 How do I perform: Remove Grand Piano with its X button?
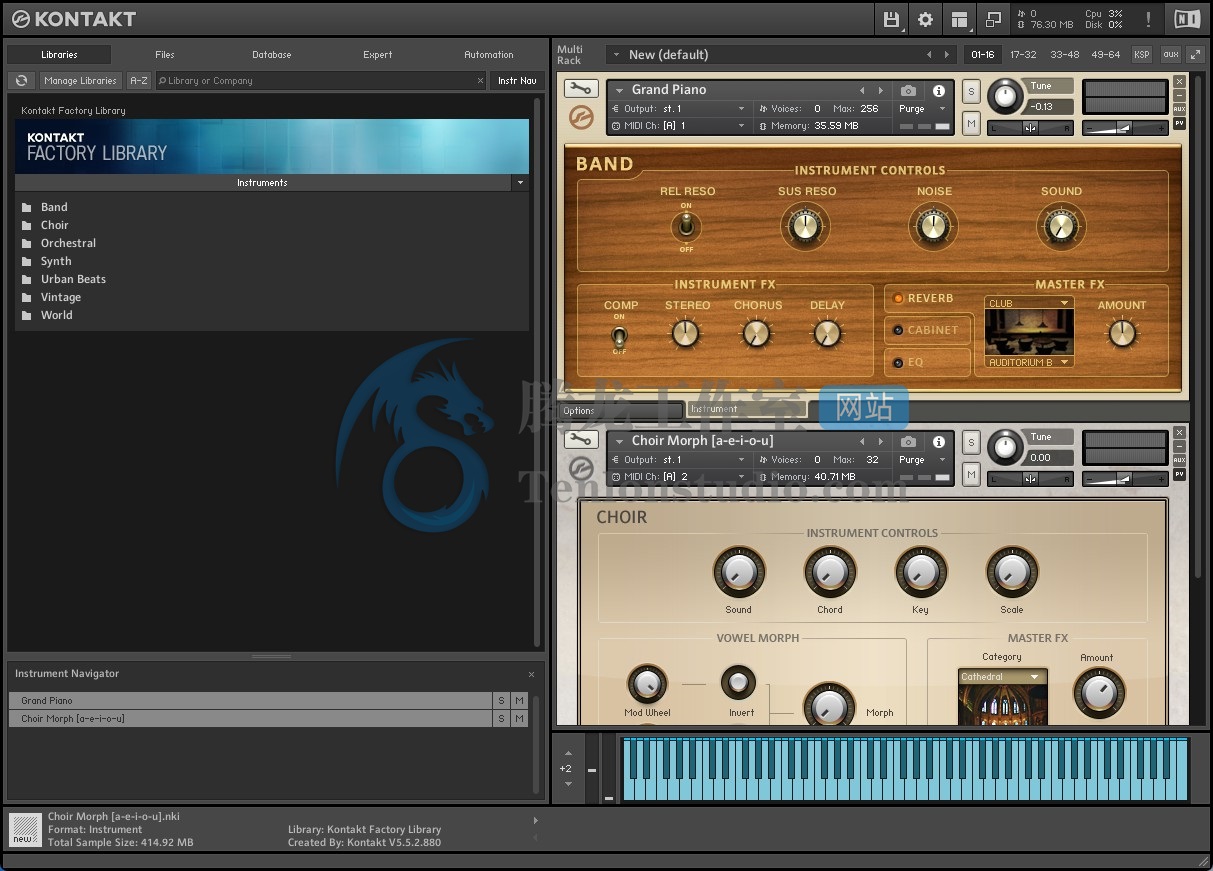[1179, 82]
